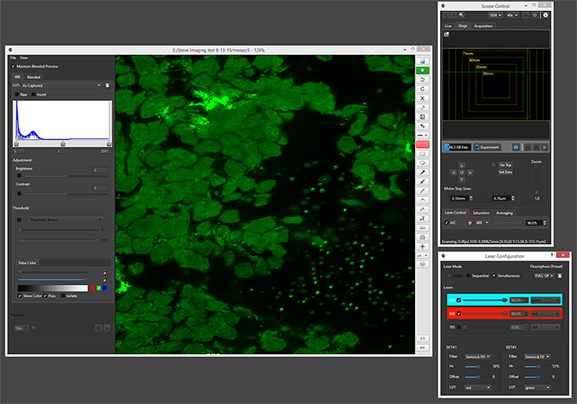Select the ellipse ROI drawing tool
Screen dimensions: 577x404
pos(422,163)
